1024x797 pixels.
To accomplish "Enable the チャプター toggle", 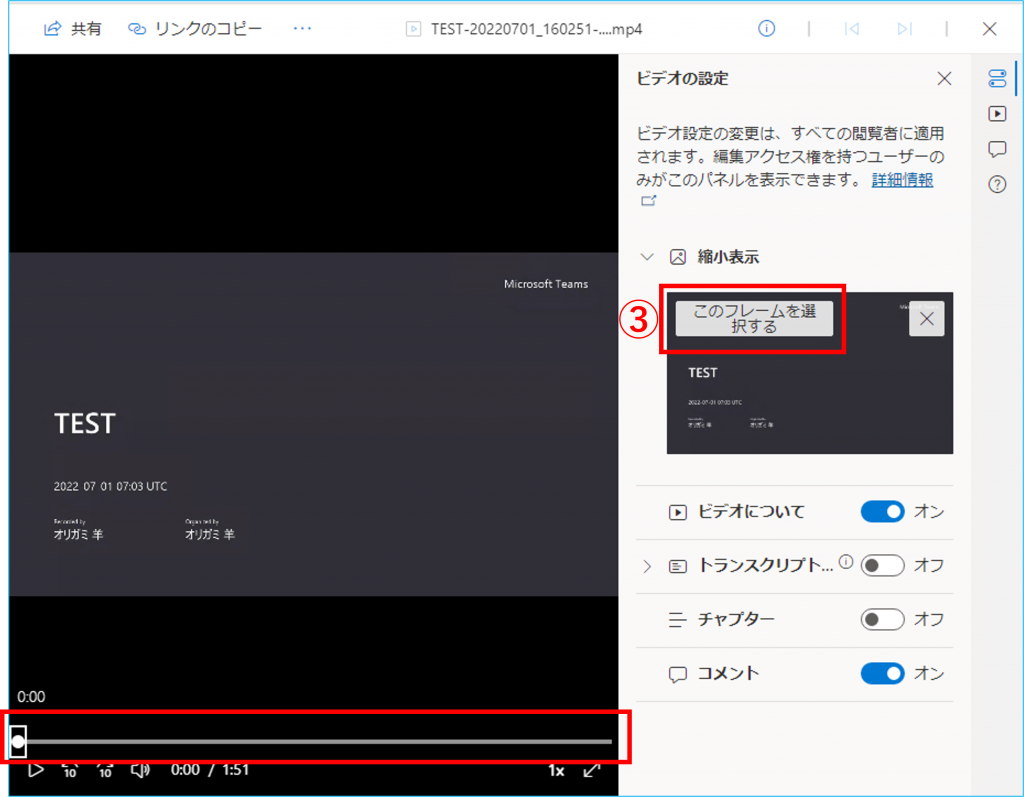I will click(x=882, y=619).
